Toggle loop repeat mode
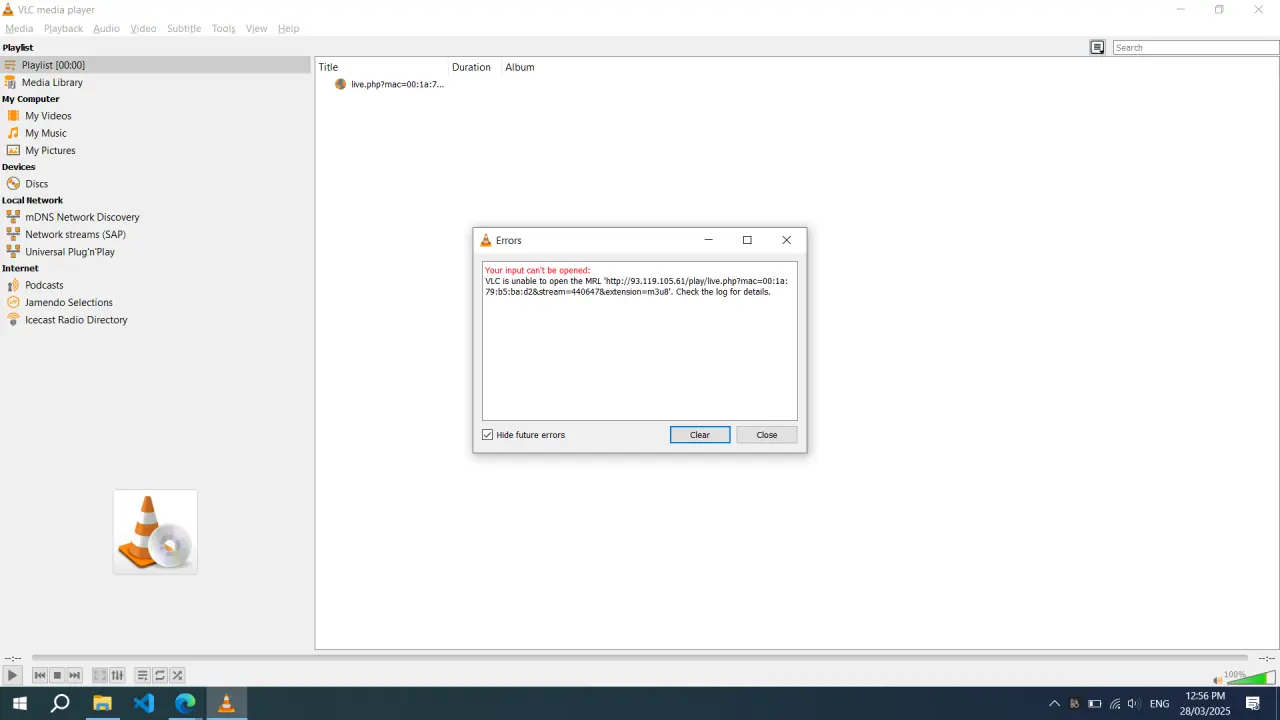The height and width of the screenshot is (720, 1280). tap(160, 676)
